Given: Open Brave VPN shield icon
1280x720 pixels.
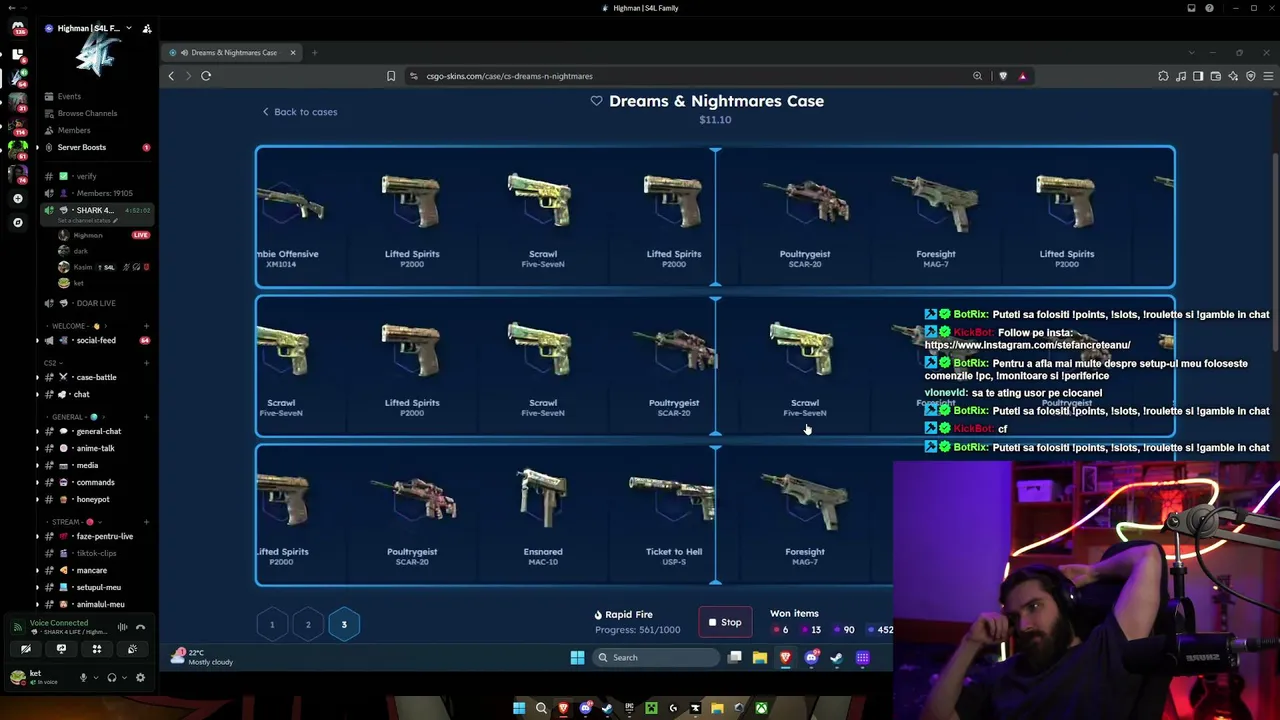Looking at the screenshot, I should (x=1250, y=76).
